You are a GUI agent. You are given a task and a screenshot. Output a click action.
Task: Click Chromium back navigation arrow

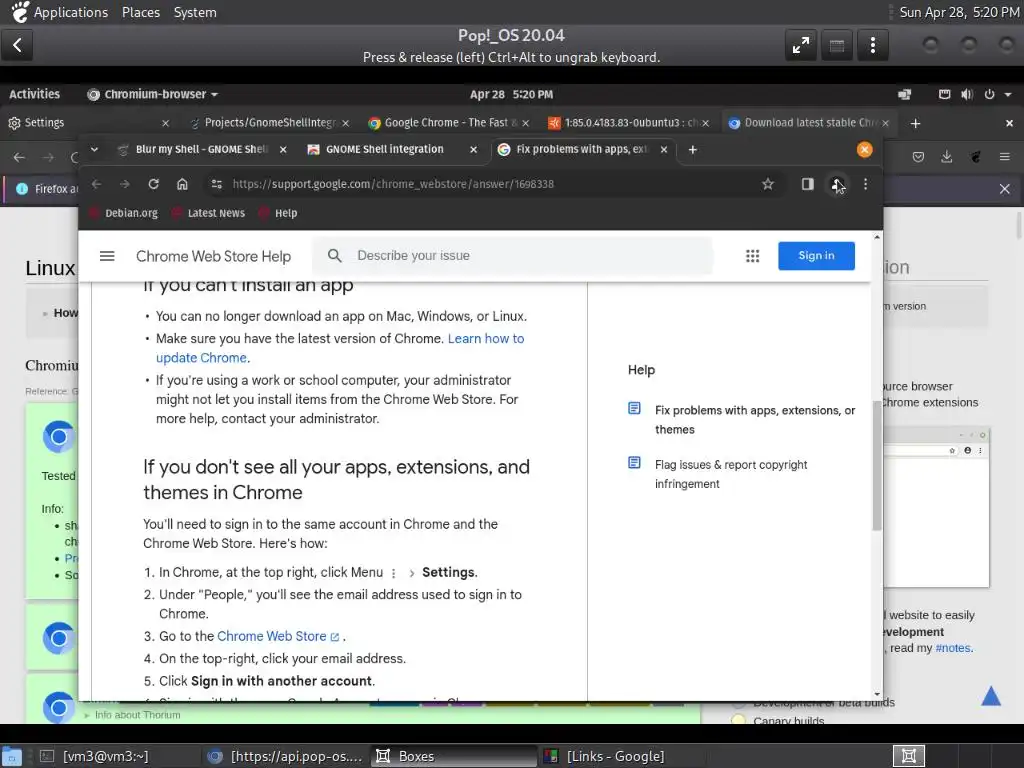[97, 184]
